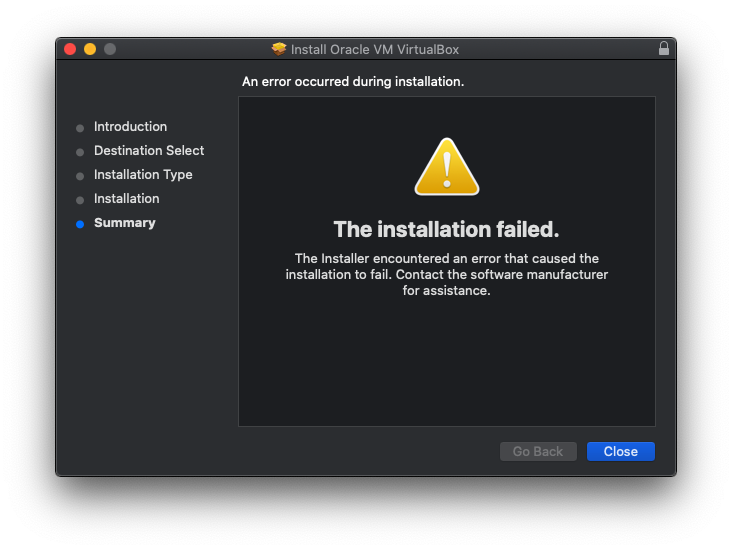
Task: Click the Installation step bullet
Action: 80,200
